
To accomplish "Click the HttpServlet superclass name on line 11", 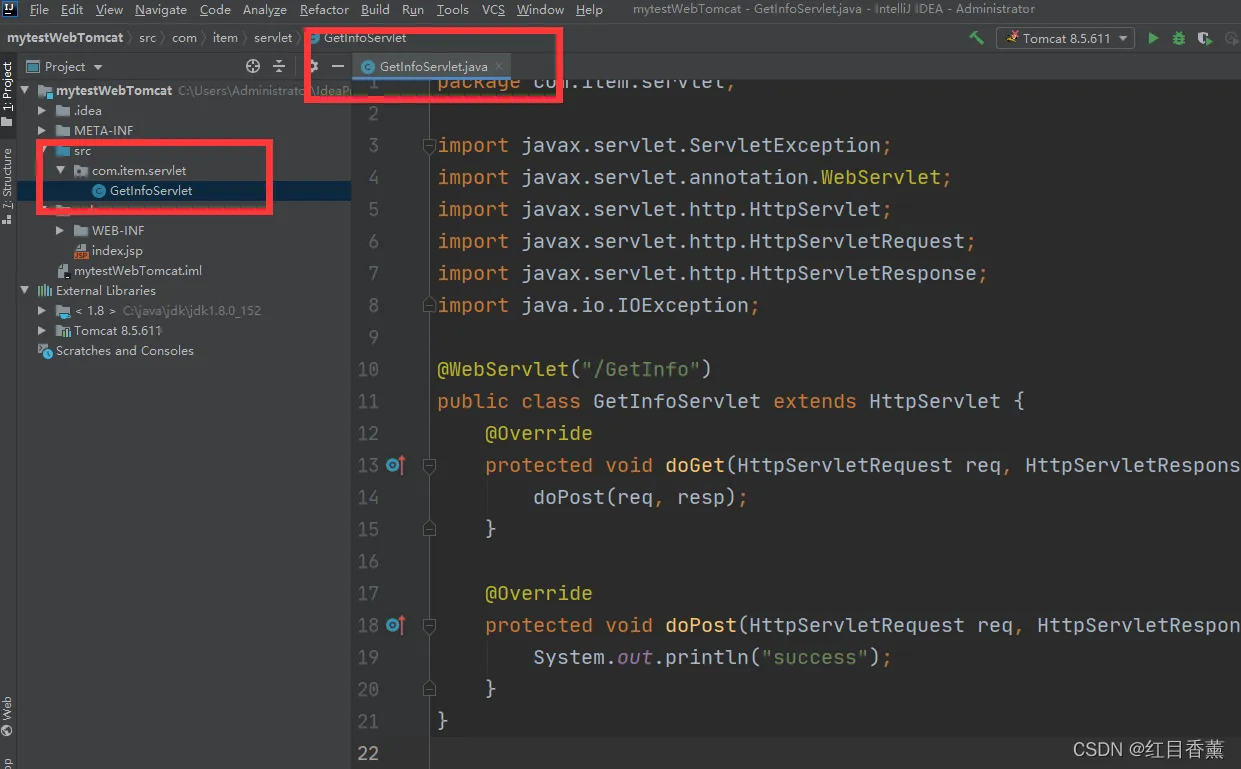I will point(934,401).
